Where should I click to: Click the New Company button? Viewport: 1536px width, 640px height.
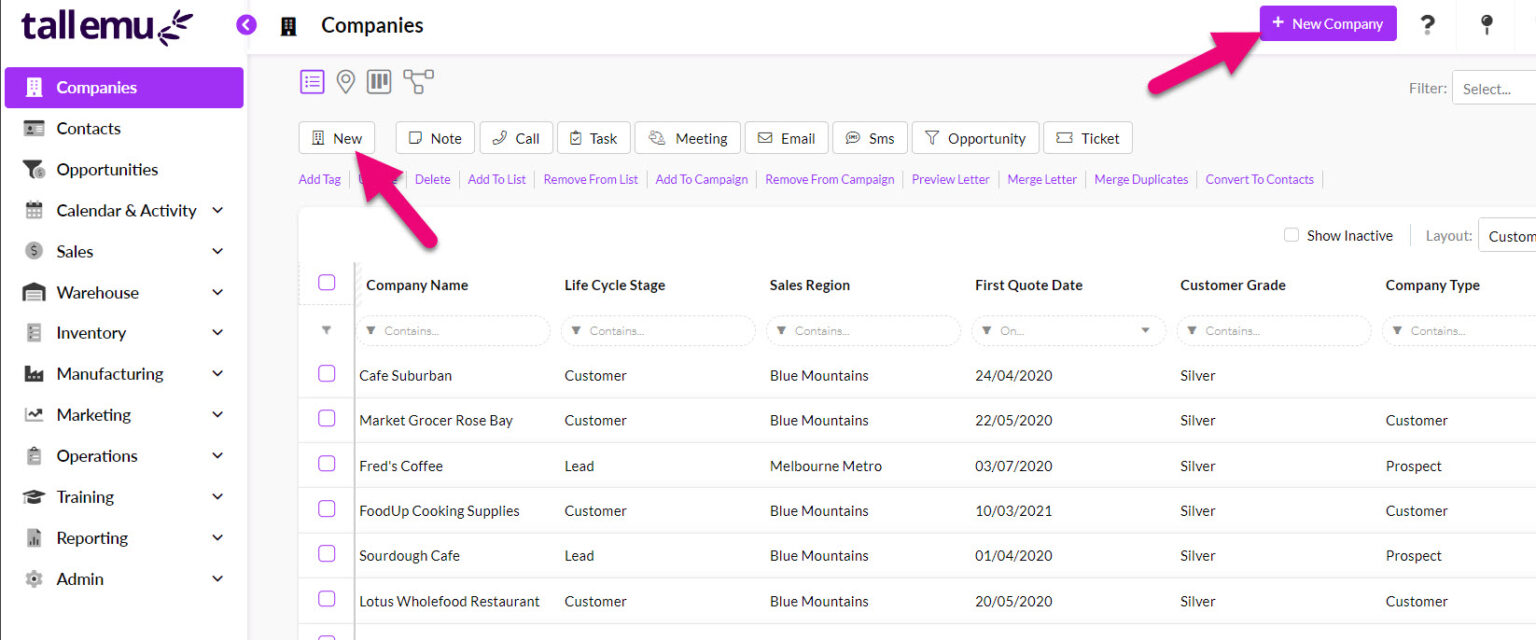click(1328, 22)
